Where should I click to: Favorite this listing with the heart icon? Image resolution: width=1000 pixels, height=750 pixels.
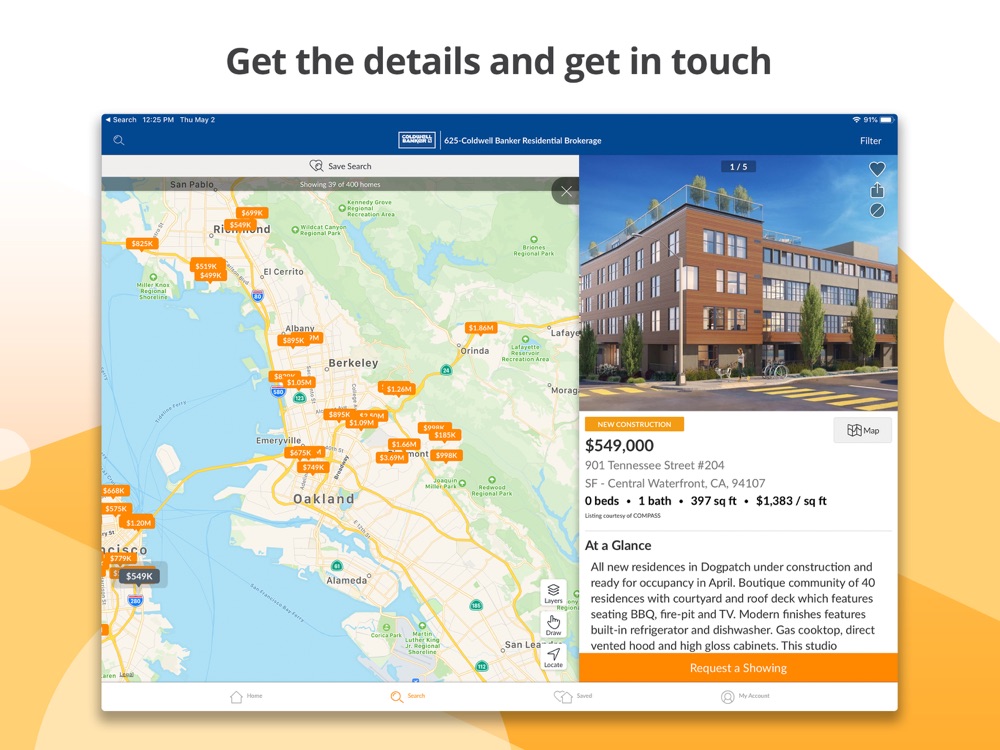click(x=877, y=169)
